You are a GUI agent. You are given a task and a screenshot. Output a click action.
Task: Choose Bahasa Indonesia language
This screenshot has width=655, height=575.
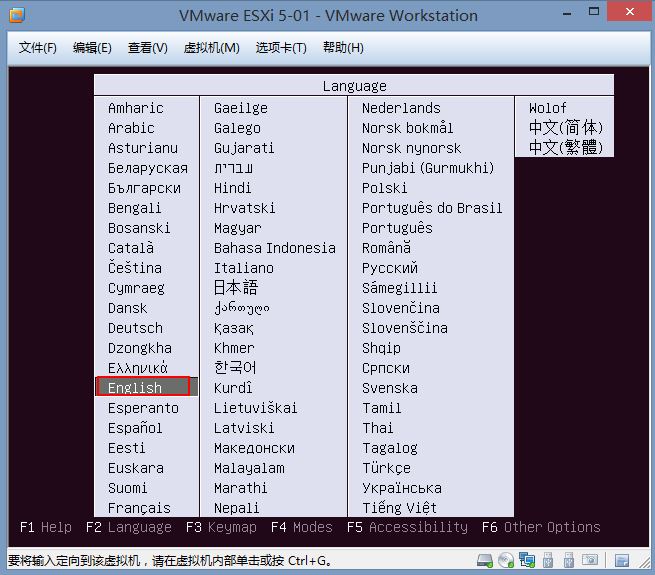pos(274,248)
